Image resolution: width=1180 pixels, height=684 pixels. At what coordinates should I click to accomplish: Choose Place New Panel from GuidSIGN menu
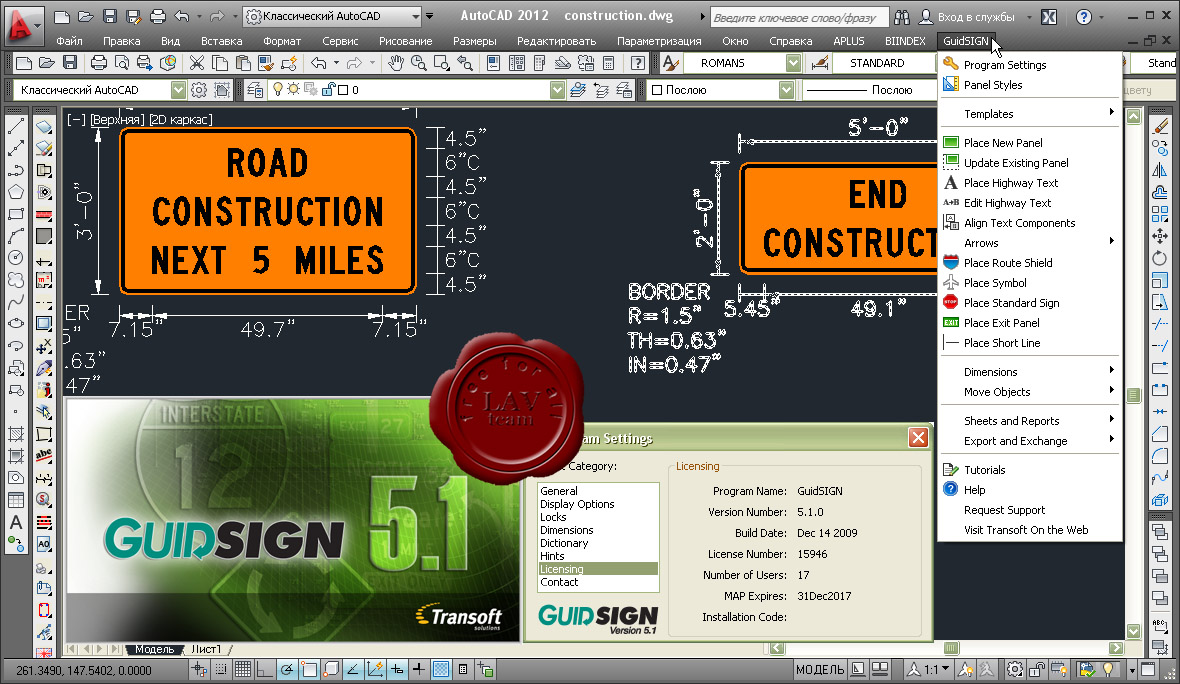(x=1029, y=143)
